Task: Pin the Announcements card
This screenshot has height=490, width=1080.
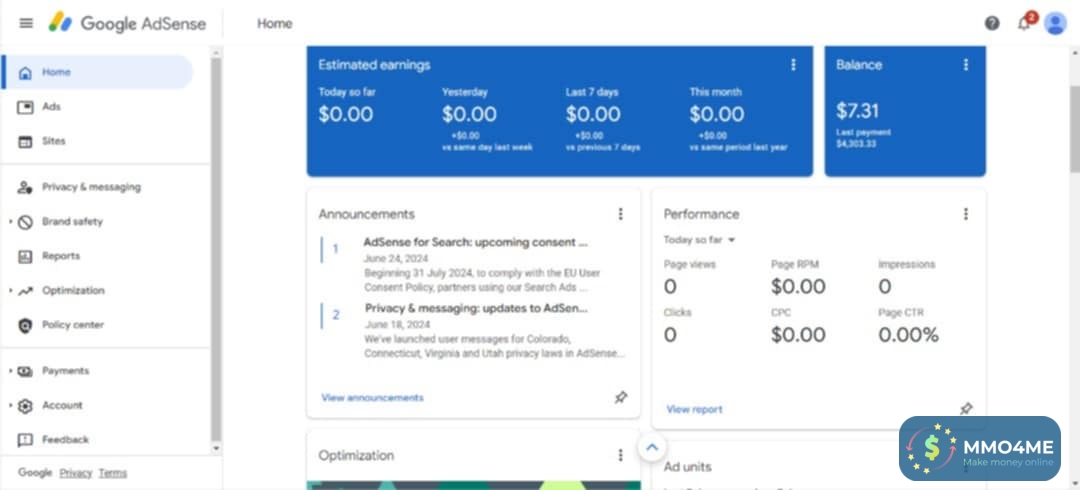Action: [x=621, y=398]
